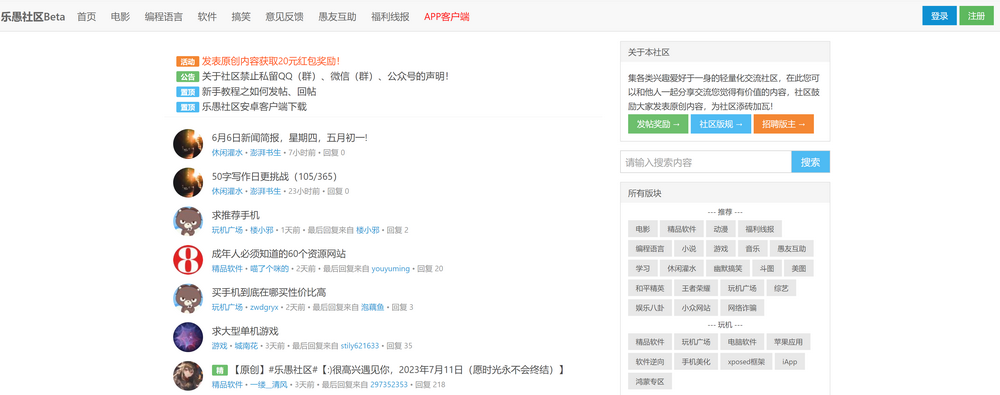Select 娱乐八卦 board tag

coord(650,308)
